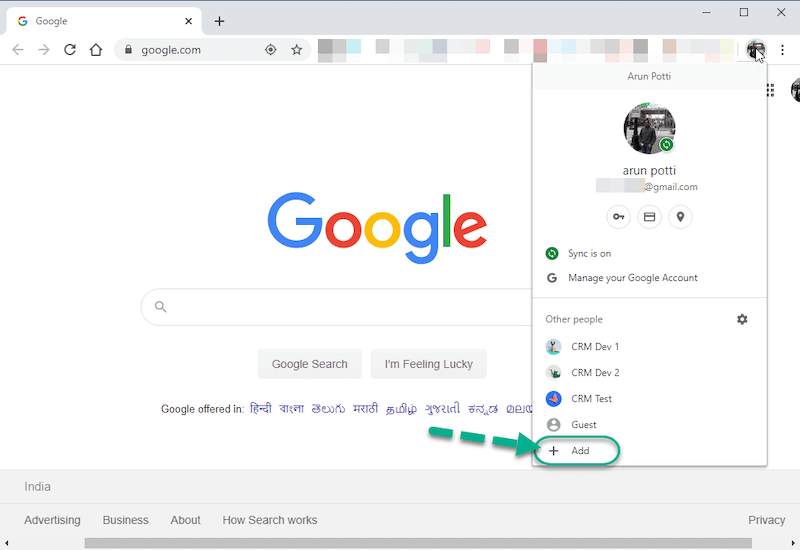800x550 pixels.
Task: Click the CRM Test avatar
Action: [554, 398]
